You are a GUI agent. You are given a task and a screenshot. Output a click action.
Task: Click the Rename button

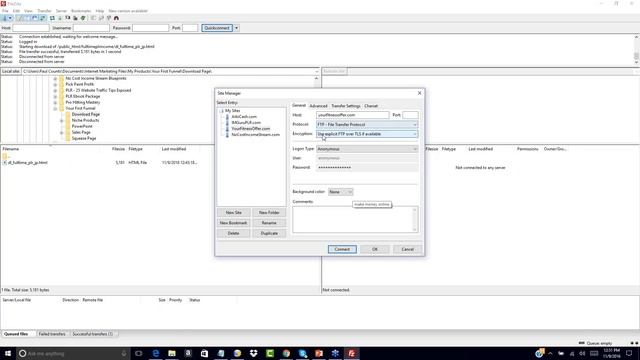coord(269,223)
